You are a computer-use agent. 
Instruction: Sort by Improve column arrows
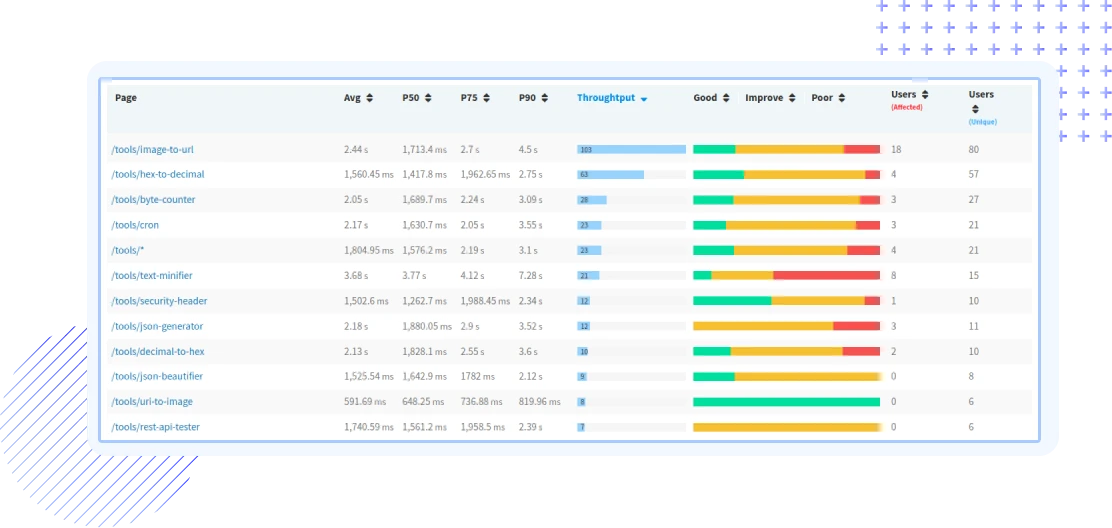click(792, 99)
